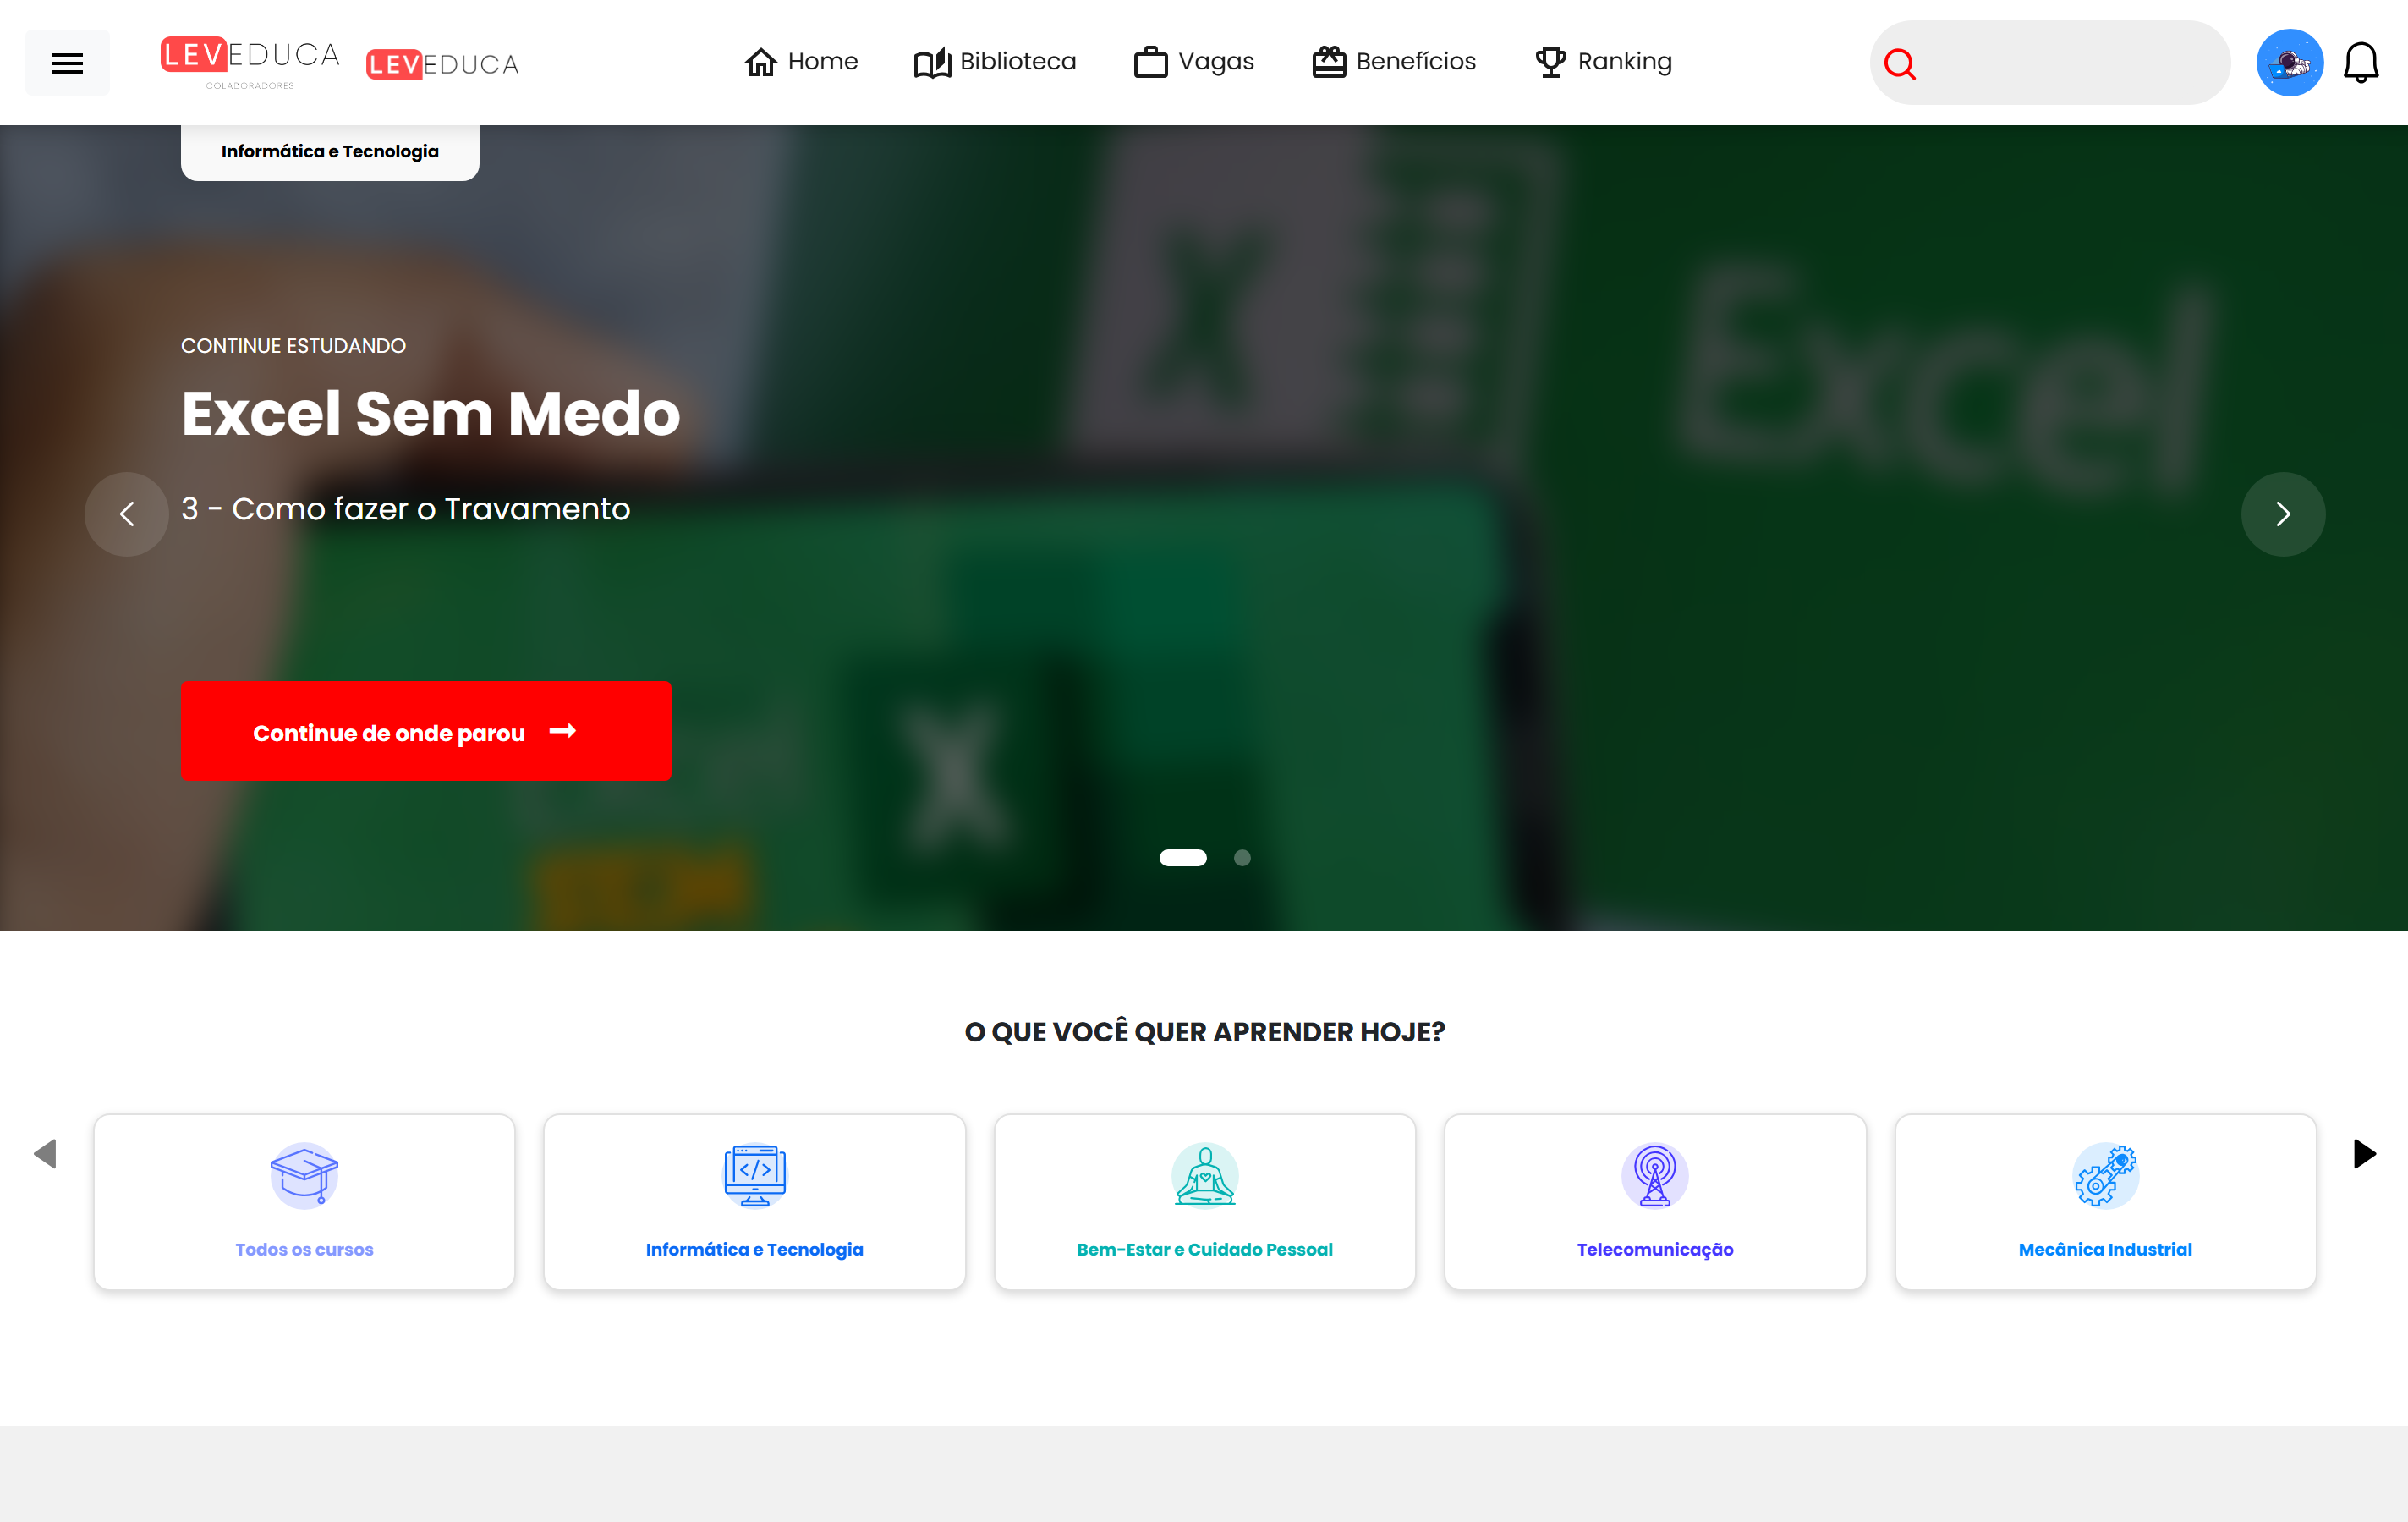
Task: Select the first banner slide indicator
Action: coord(1183,858)
